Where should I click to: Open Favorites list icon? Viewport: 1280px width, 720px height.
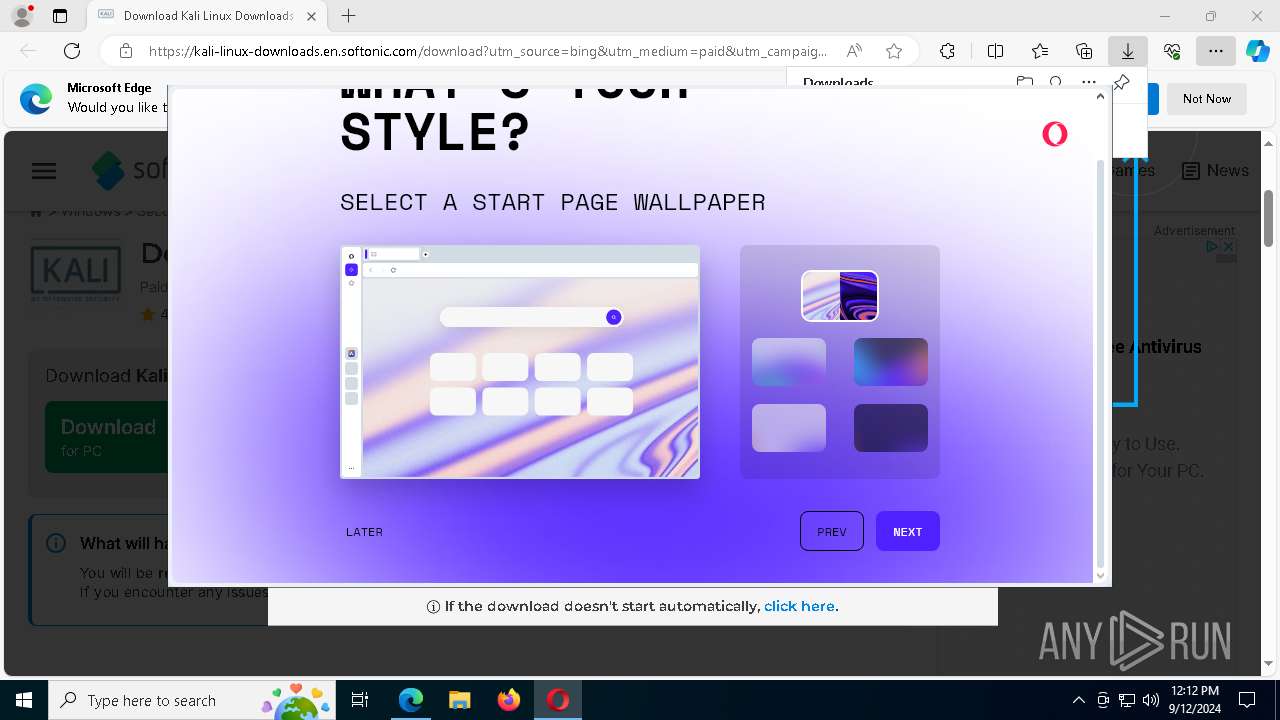(x=1040, y=51)
